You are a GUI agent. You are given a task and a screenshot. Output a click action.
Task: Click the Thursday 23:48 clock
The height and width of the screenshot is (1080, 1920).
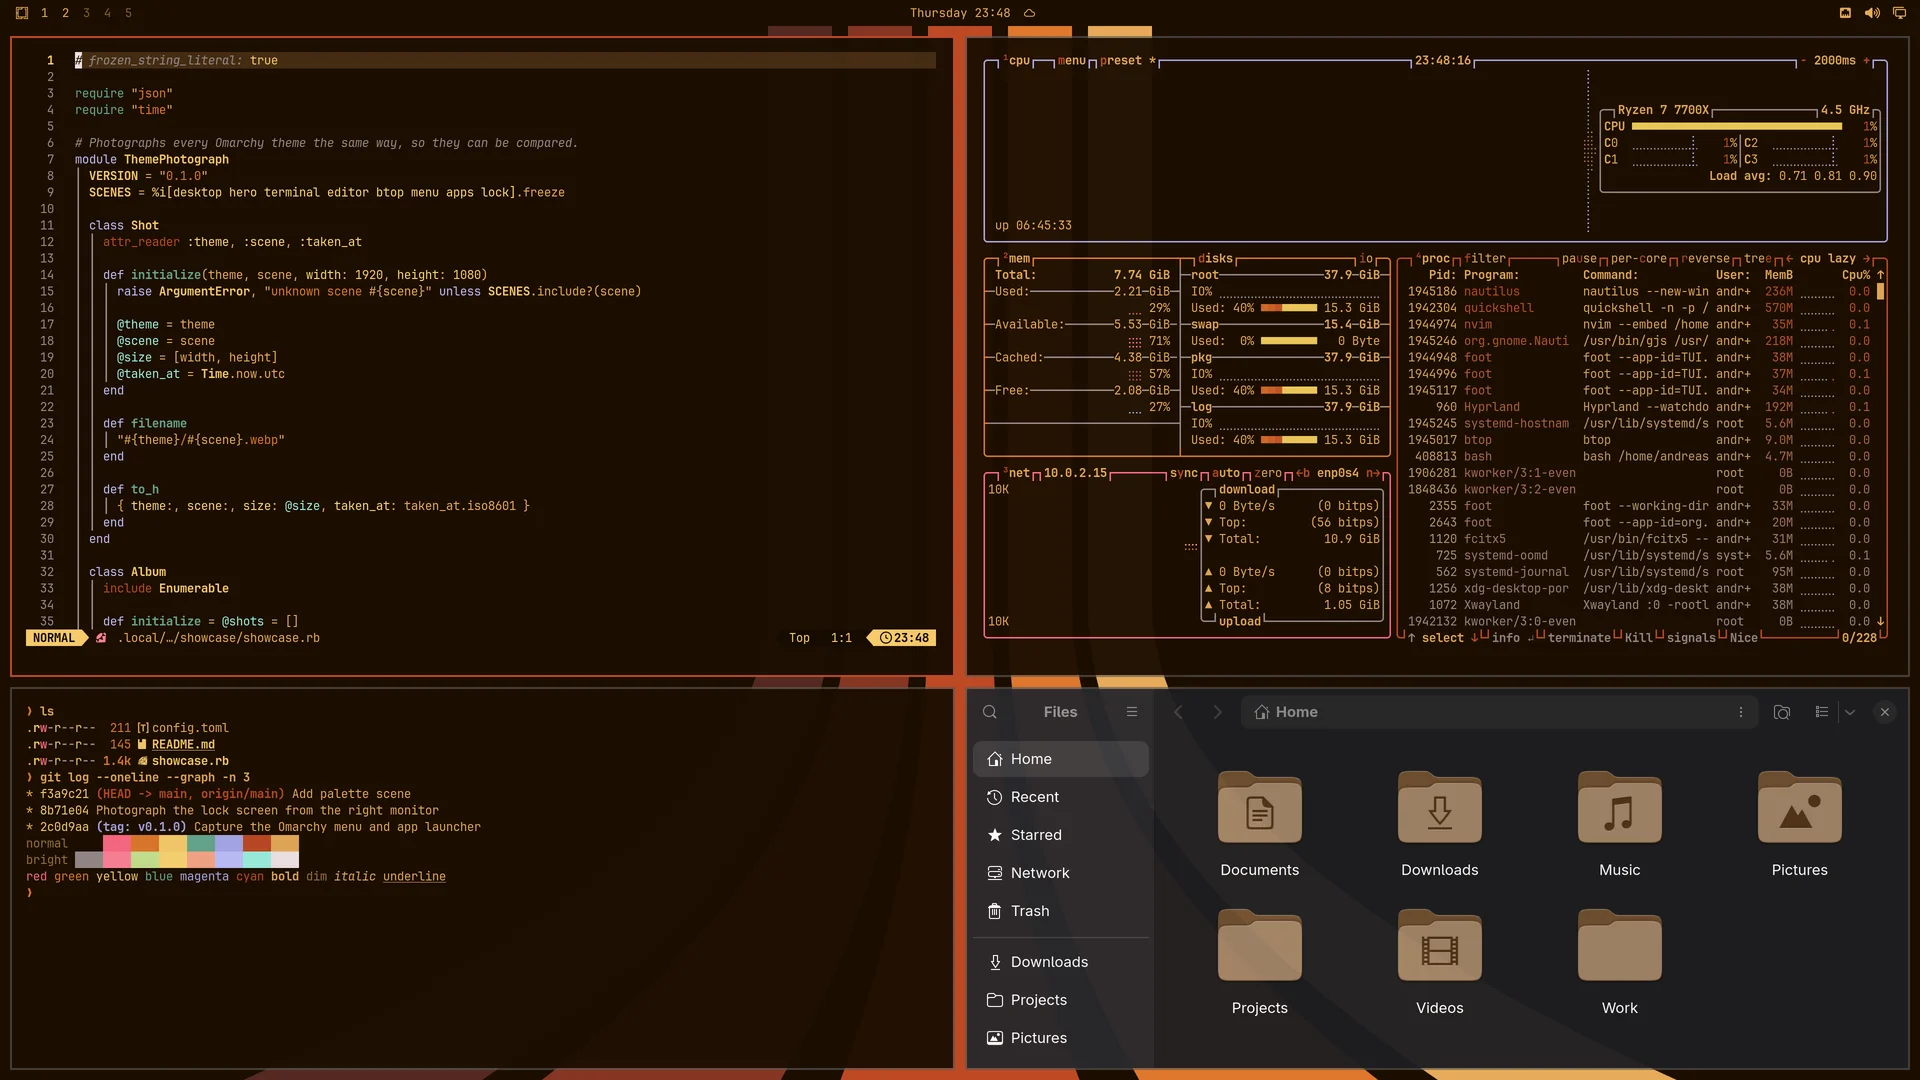pyautogui.click(x=960, y=13)
